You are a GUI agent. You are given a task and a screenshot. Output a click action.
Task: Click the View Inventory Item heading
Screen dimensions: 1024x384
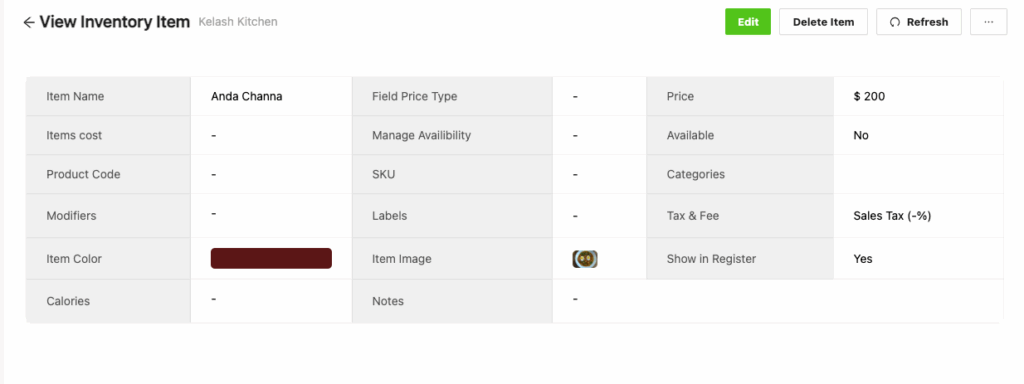pyautogui.click(x=114, y=22)
